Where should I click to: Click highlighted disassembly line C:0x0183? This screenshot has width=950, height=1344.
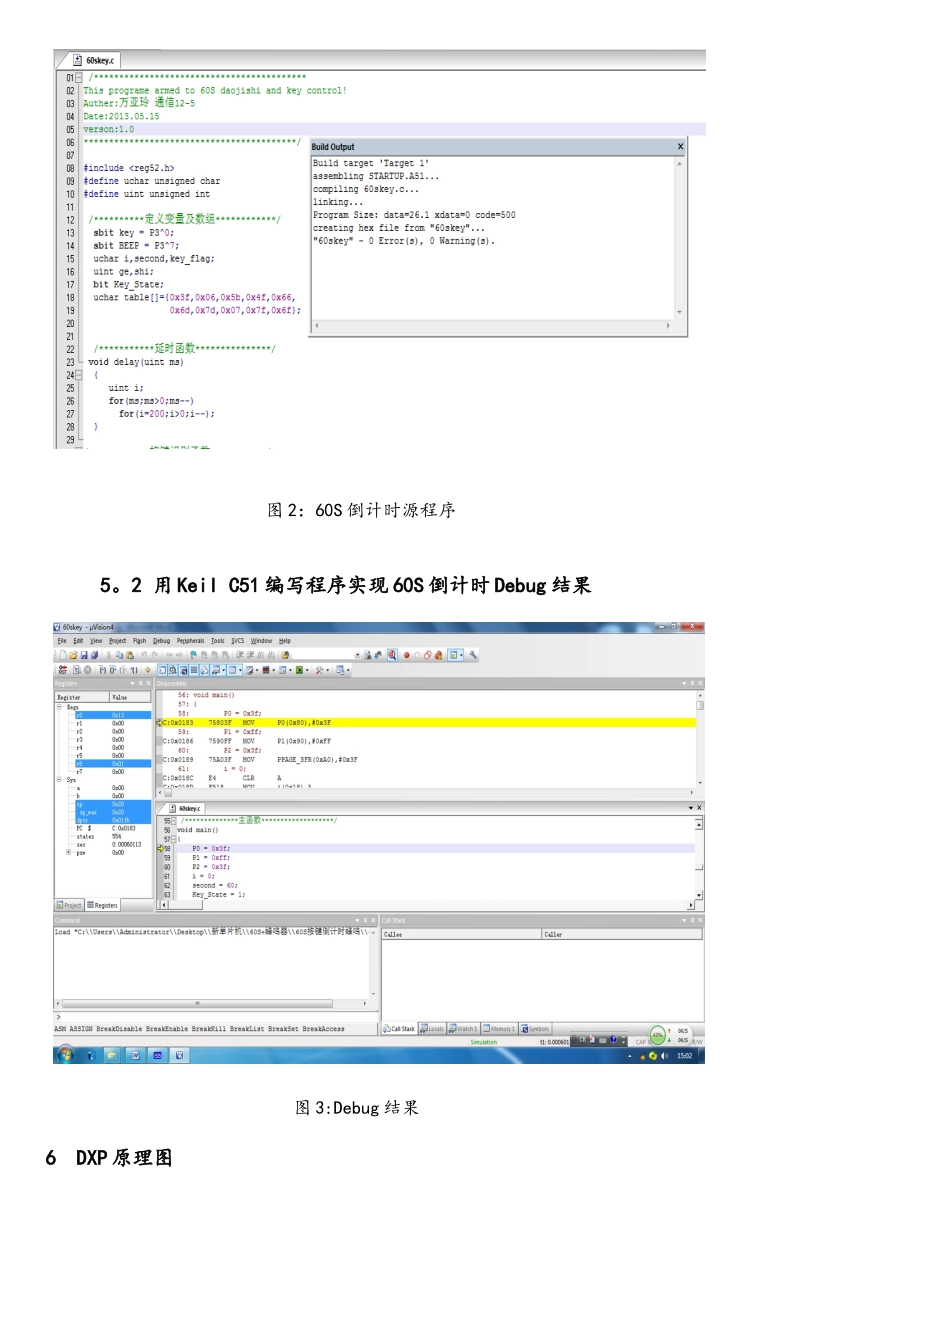pos(428,722)
